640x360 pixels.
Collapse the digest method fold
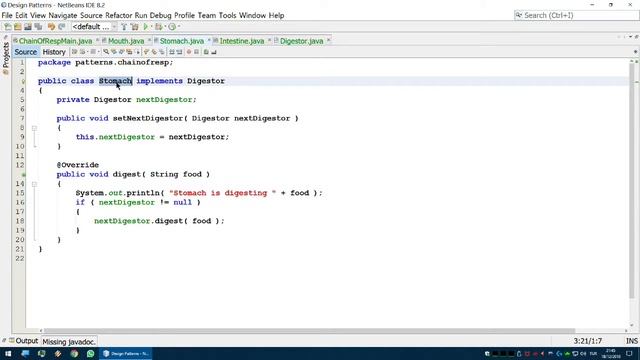[x=34, y=184]
